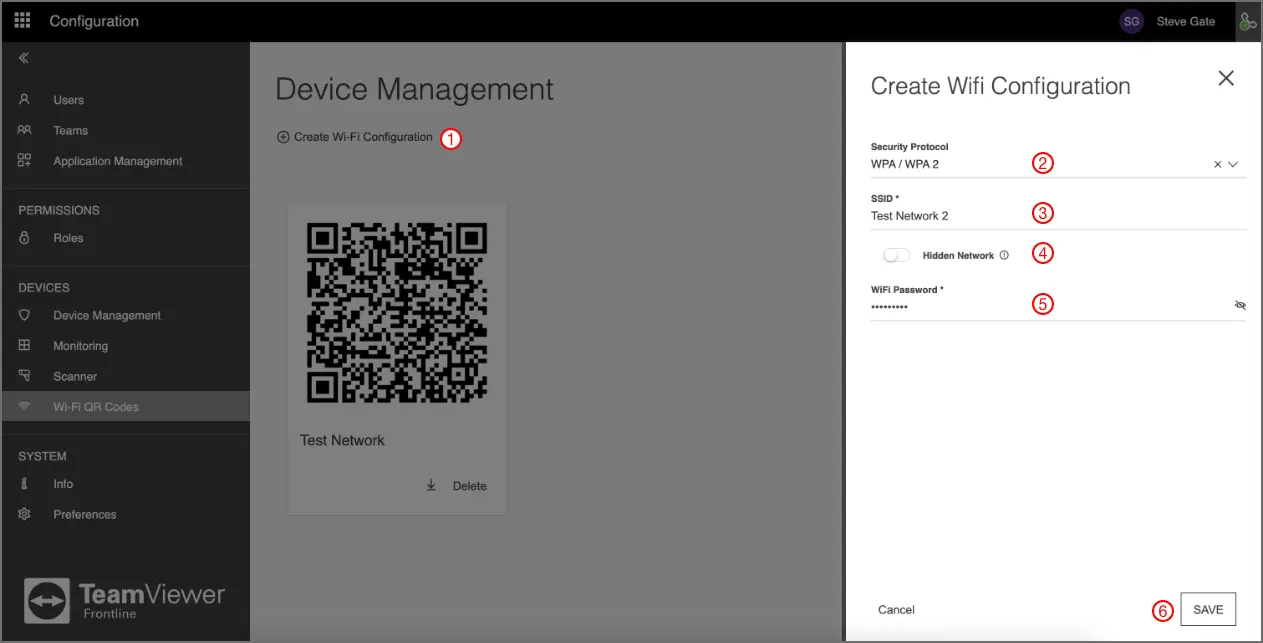
Task: Open the Steve Gate user menu
Action: [1185, 21]
